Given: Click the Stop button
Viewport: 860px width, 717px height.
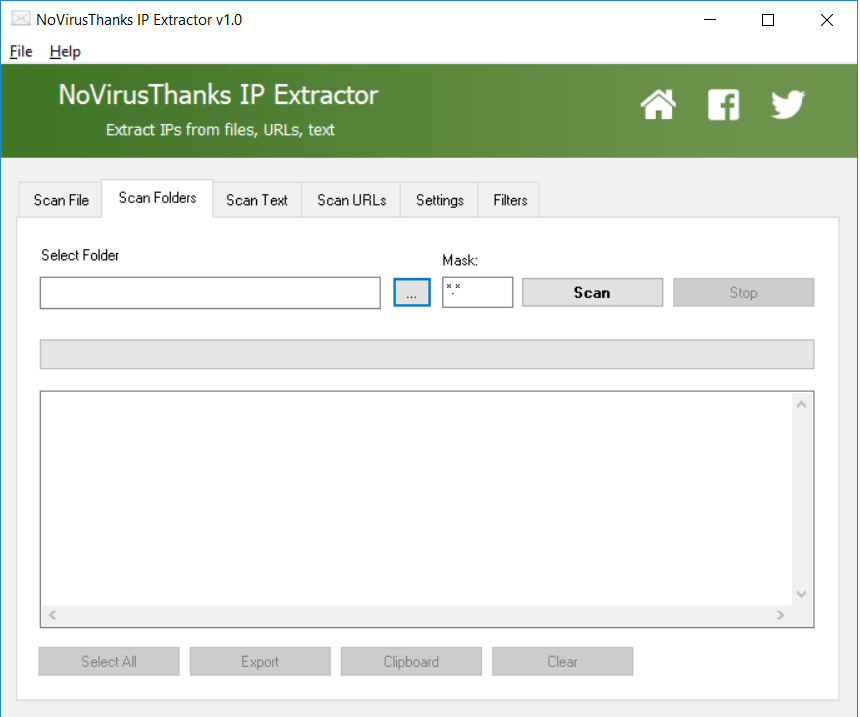Looking at the screenshot, I should [x=744, y=292].
